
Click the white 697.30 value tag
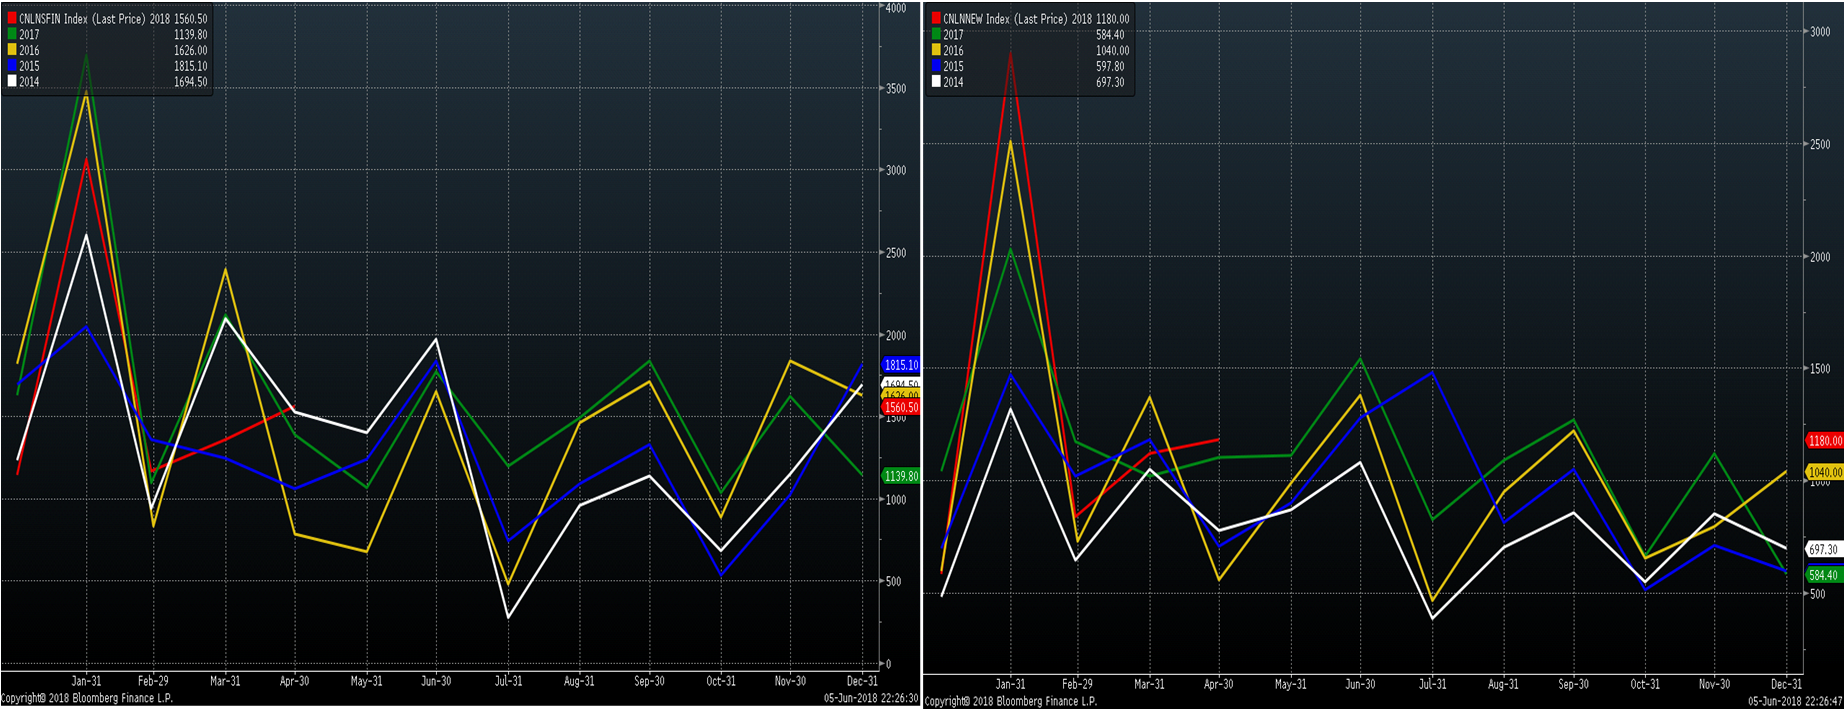[x=1823, y=550]
